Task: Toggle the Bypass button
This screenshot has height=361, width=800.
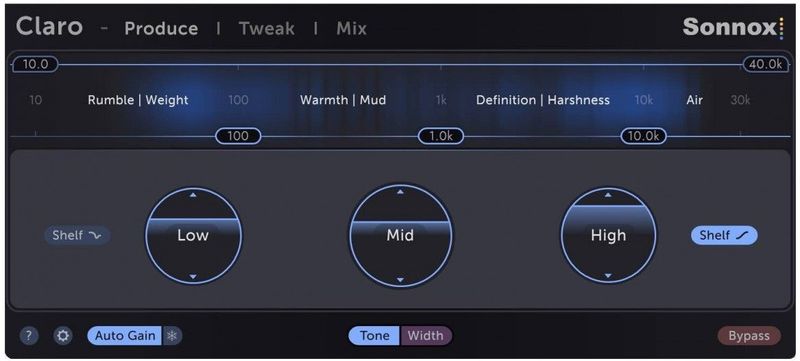Action: coord(749,336)
